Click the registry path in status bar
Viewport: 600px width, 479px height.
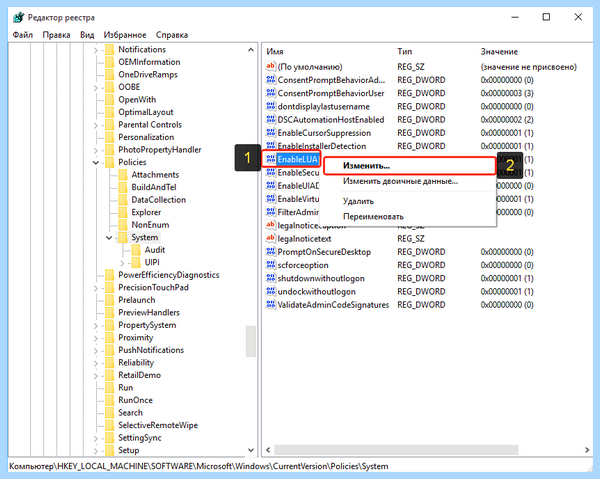tap(199, 466)
